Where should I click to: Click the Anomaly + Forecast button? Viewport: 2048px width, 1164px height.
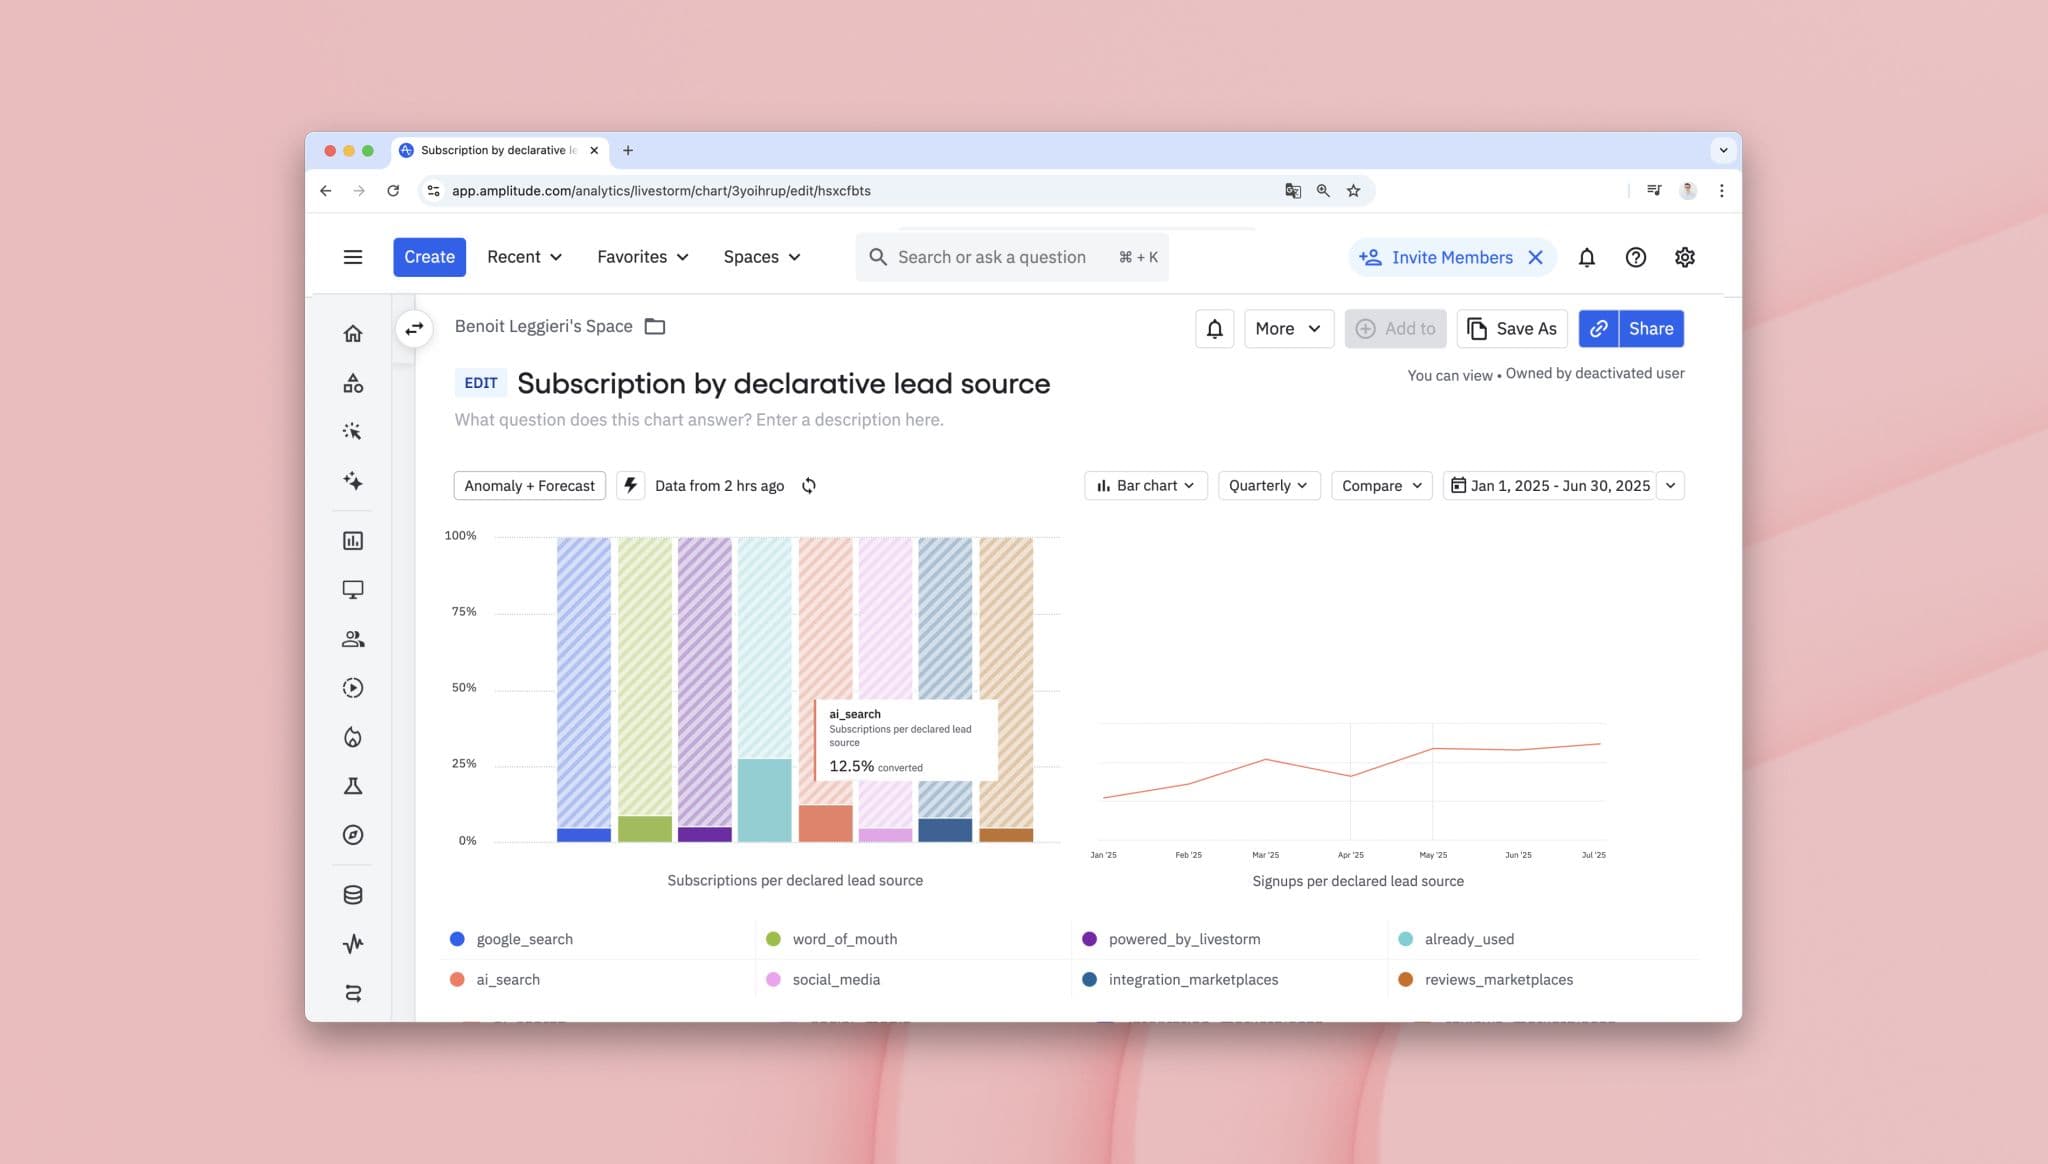coord(529,486)
